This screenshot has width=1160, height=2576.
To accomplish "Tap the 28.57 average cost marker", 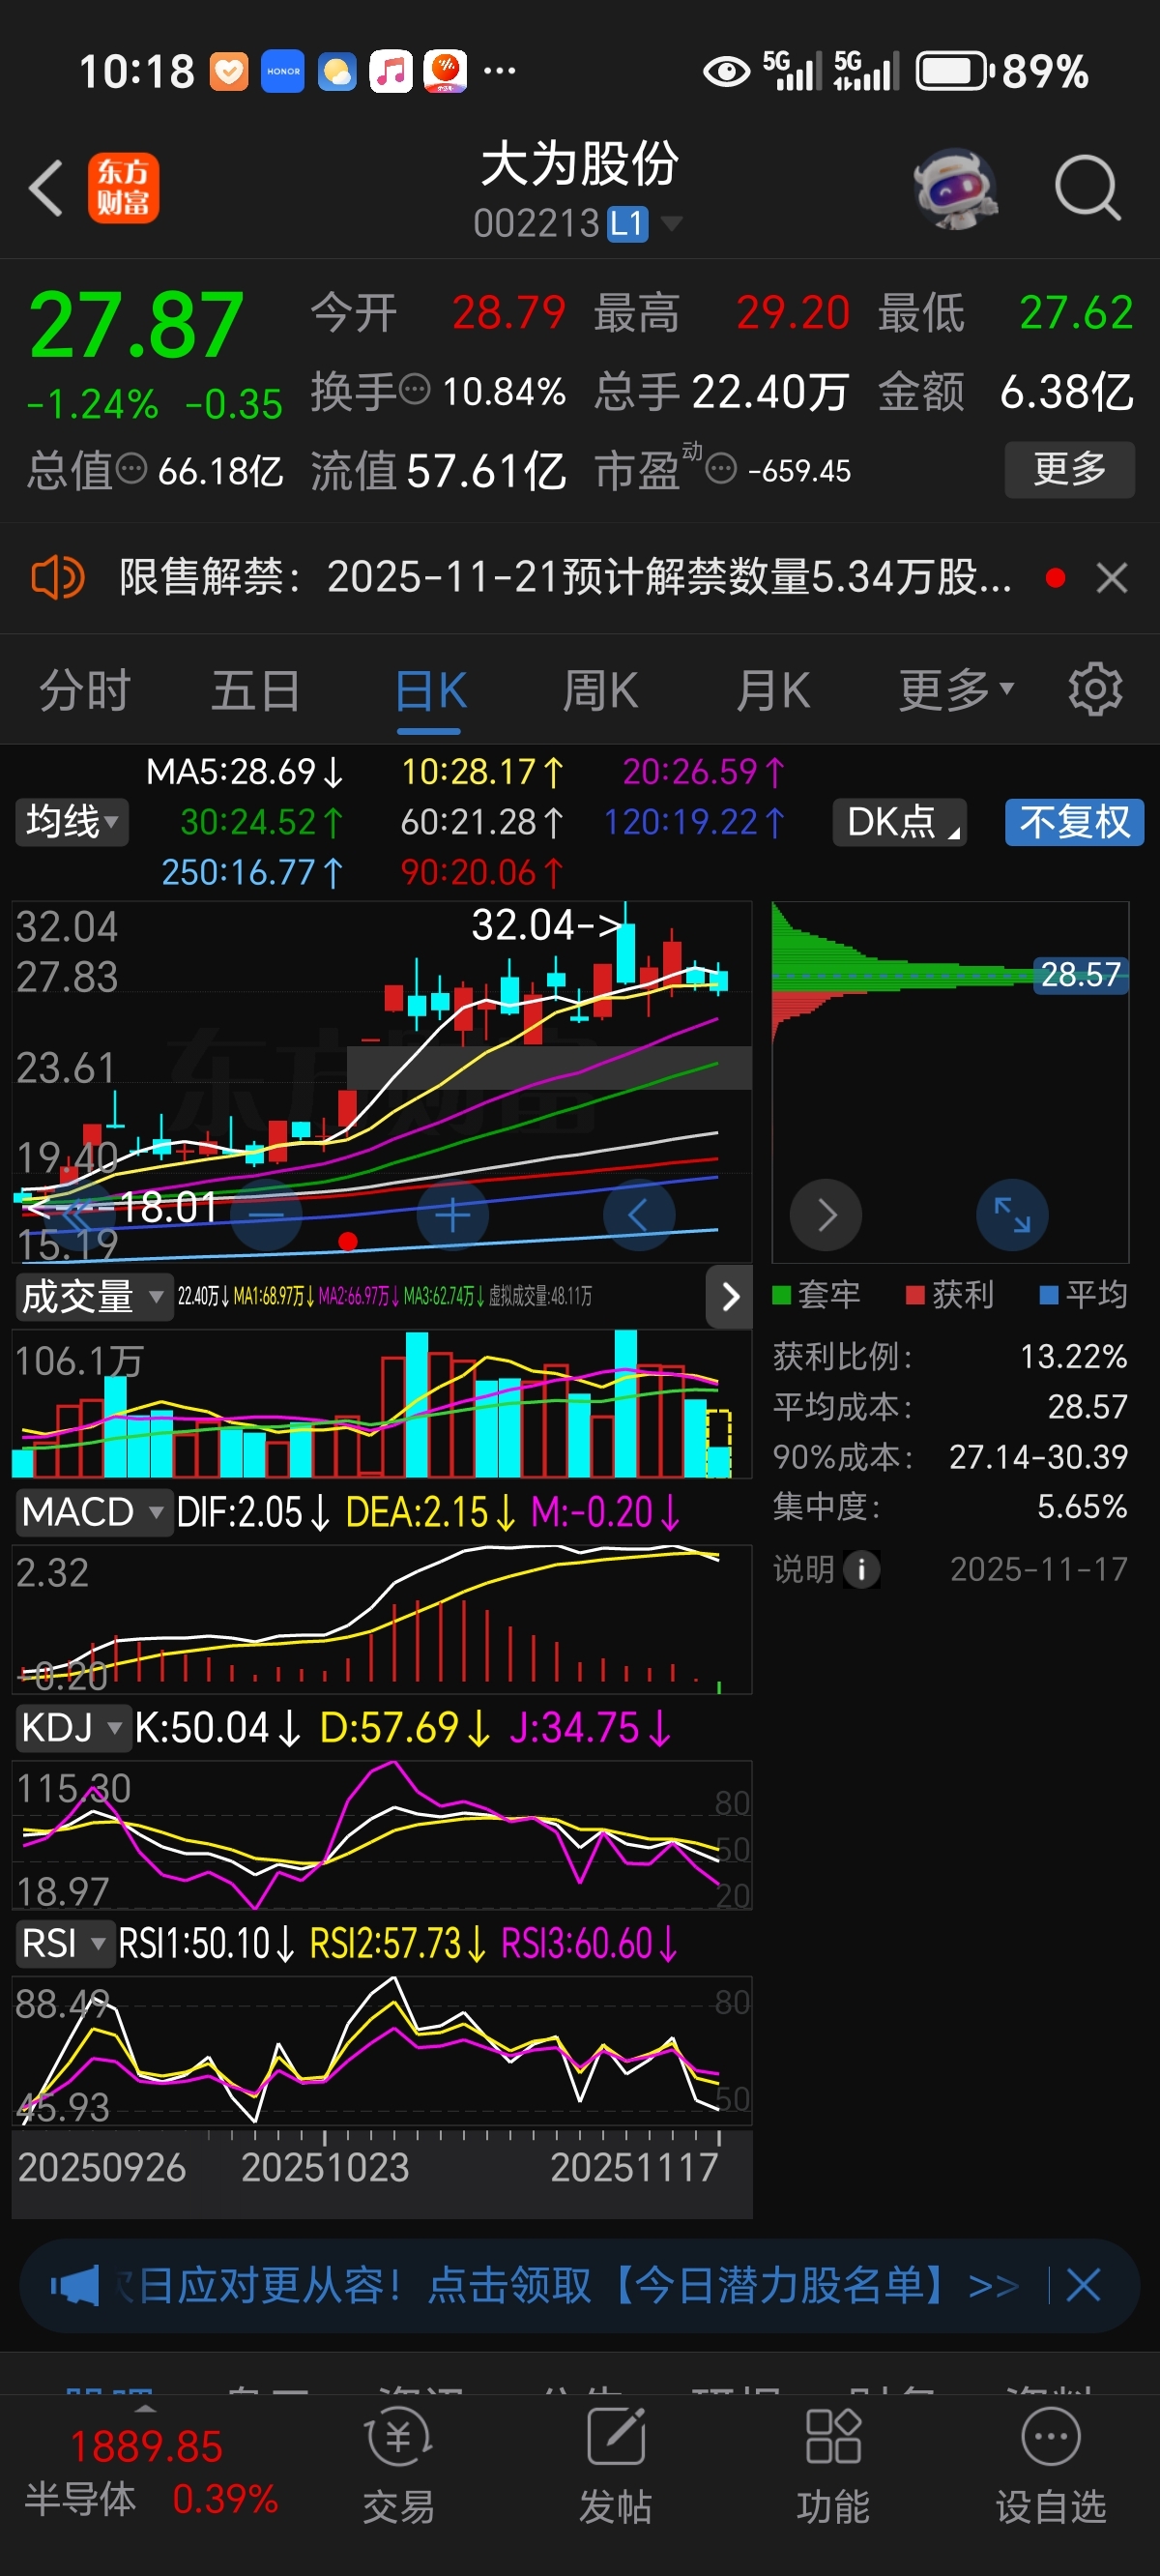I will point(1081,974).
